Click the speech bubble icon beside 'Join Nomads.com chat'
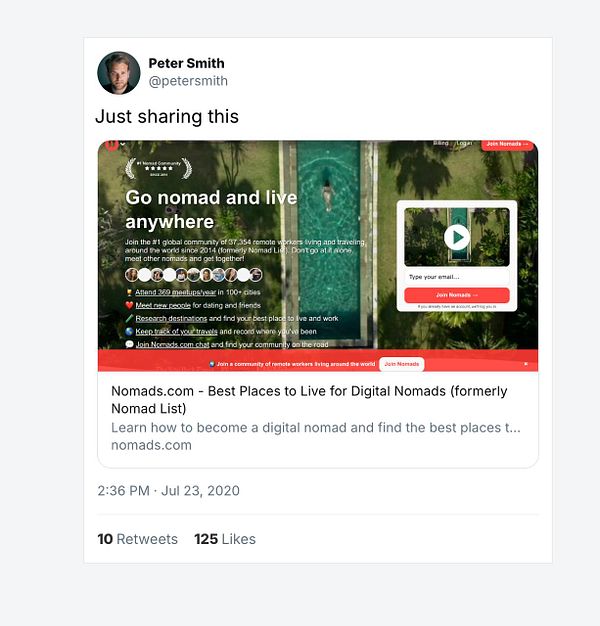The width and height of the screenshot is (600, 626). pyautogui.click(x=129, y=345)
